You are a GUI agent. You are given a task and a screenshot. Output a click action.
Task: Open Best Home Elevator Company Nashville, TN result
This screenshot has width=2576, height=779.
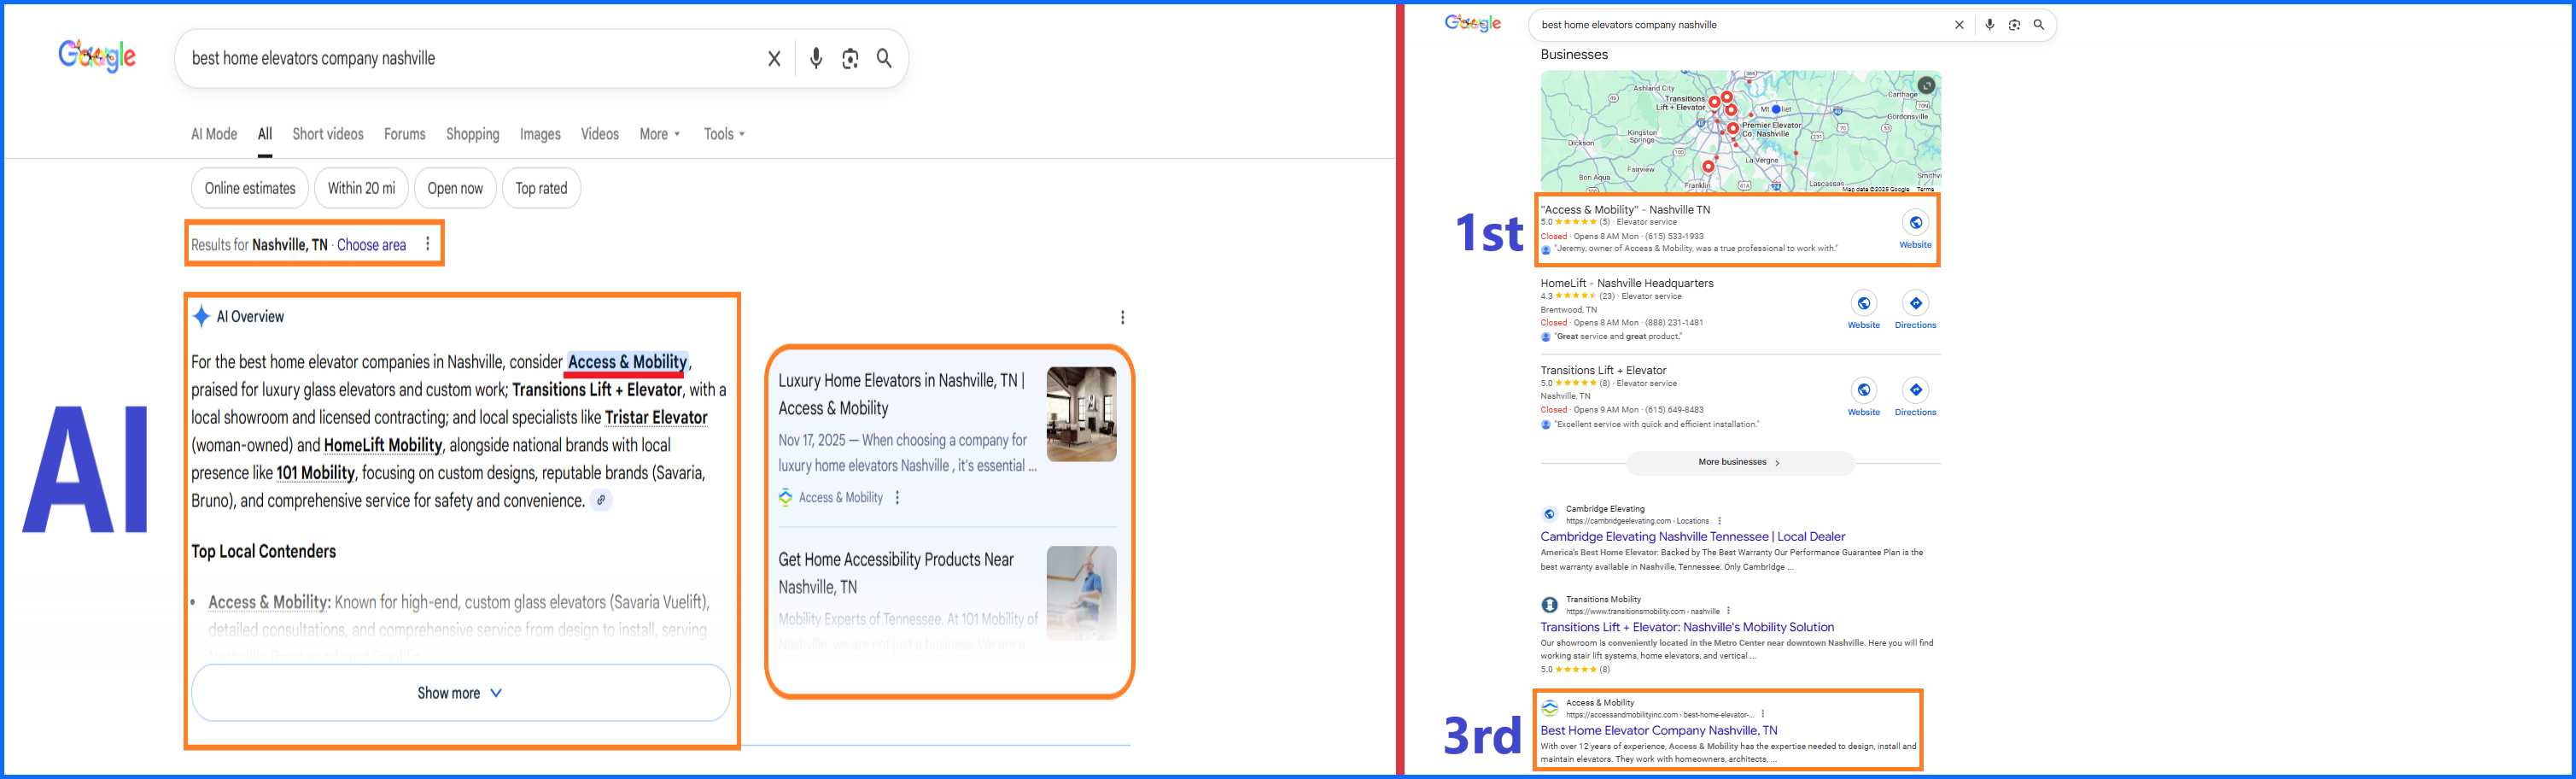pyautogui.click(x=1659, y=731)
